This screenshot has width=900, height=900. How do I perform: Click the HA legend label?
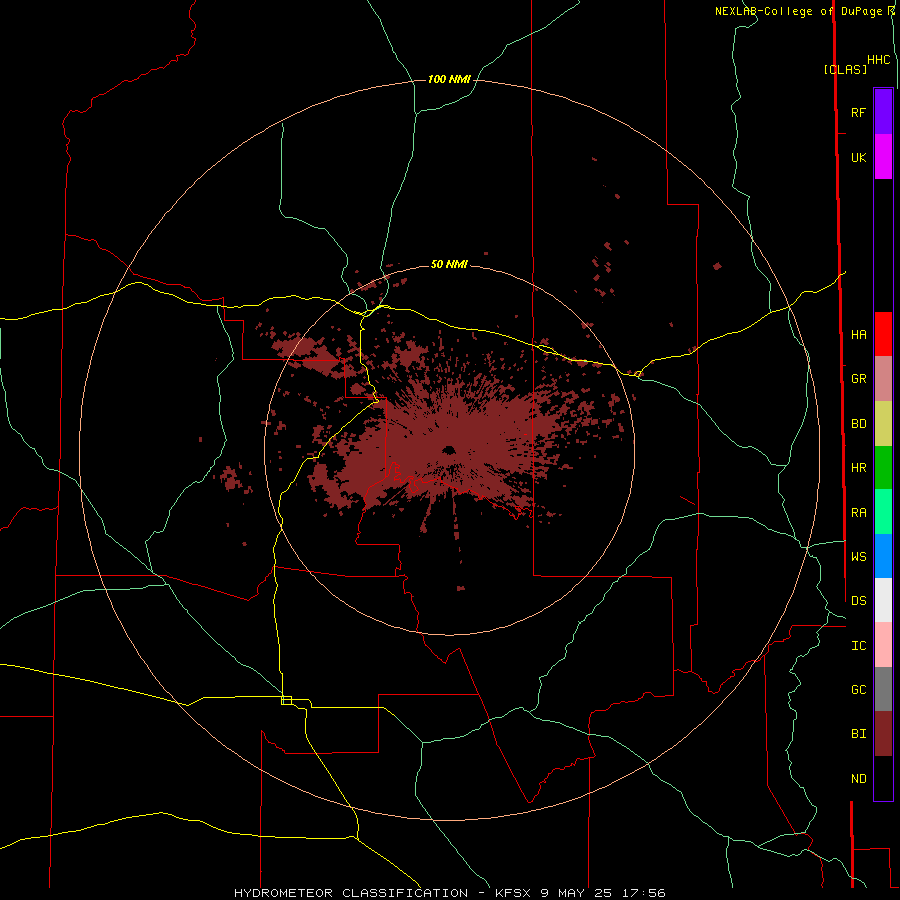pos(859,335)
